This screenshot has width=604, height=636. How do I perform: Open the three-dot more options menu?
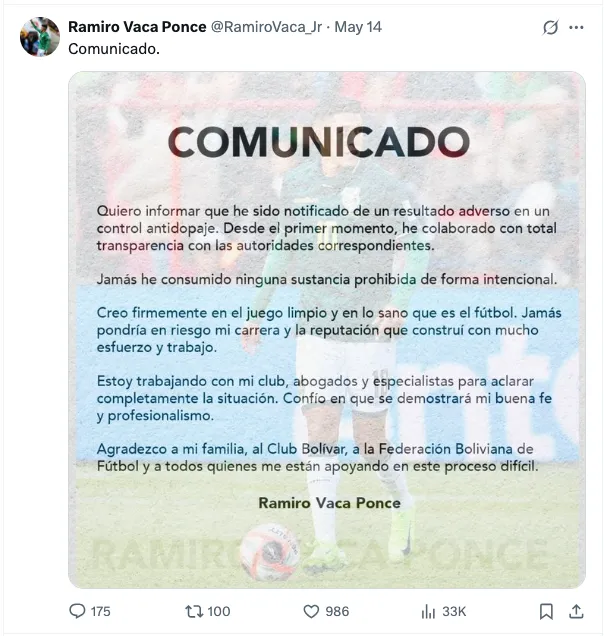pos(578,28)
